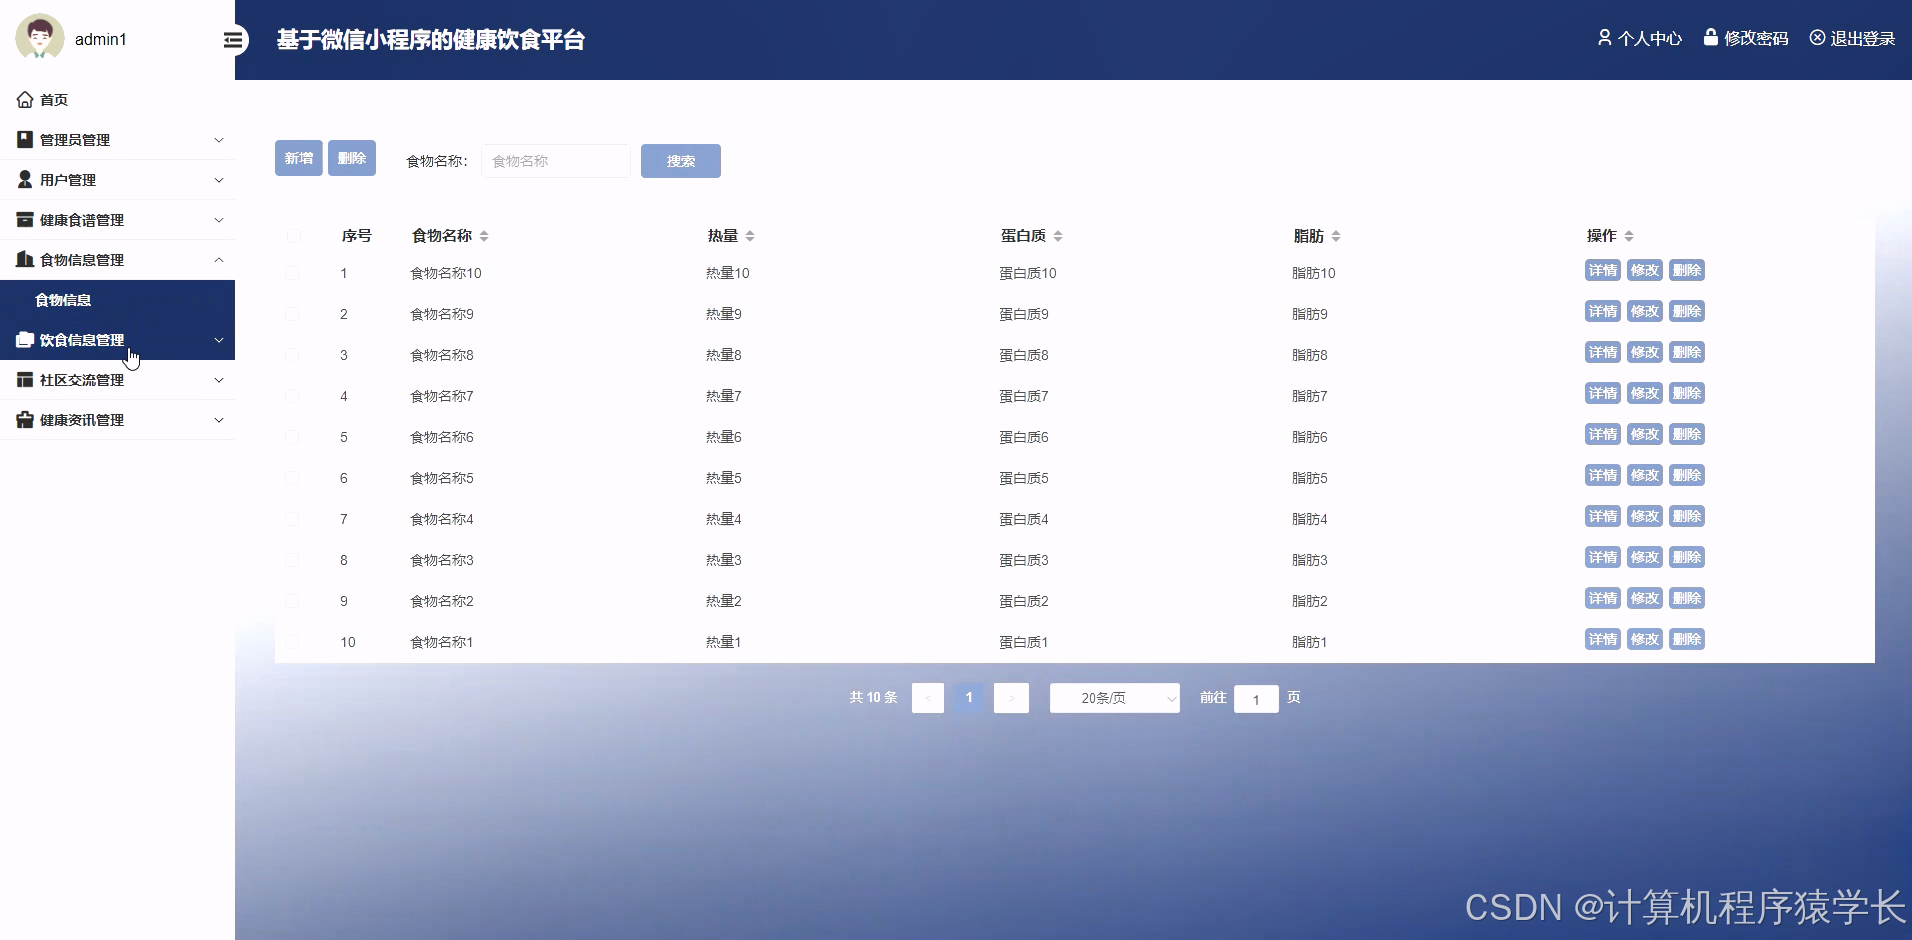Screen dimensions: 1912x940
Task: Open the 20条/页 page size dropdown
Action: tap(1114, 698)
